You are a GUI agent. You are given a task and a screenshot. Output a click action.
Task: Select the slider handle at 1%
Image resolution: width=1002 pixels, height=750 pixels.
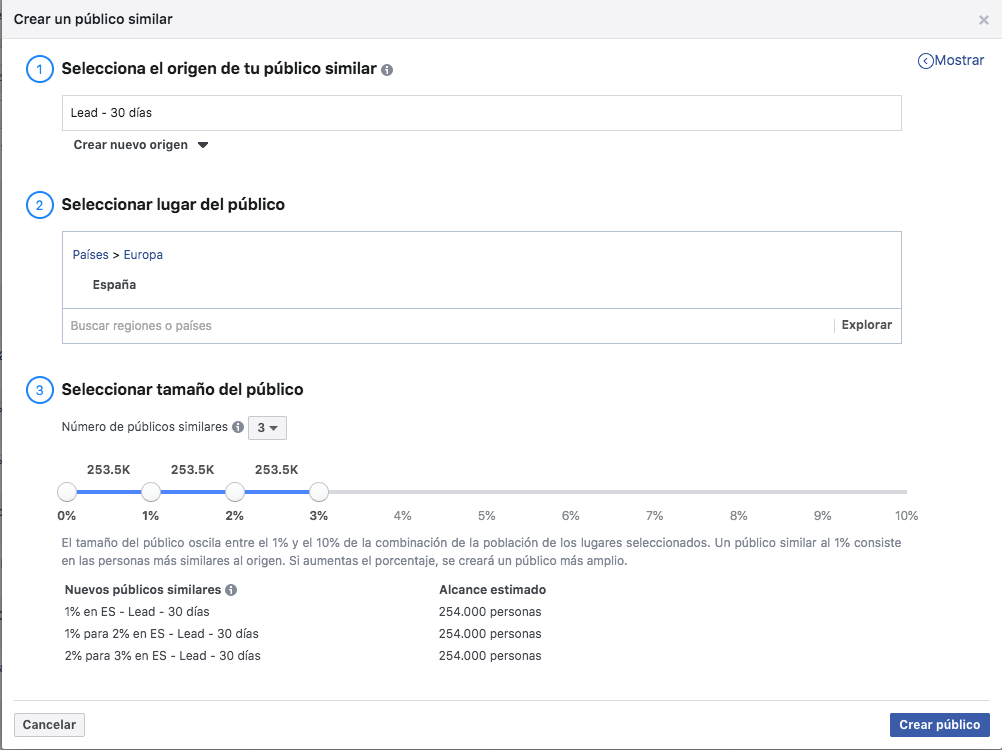[x=151, y=492]
